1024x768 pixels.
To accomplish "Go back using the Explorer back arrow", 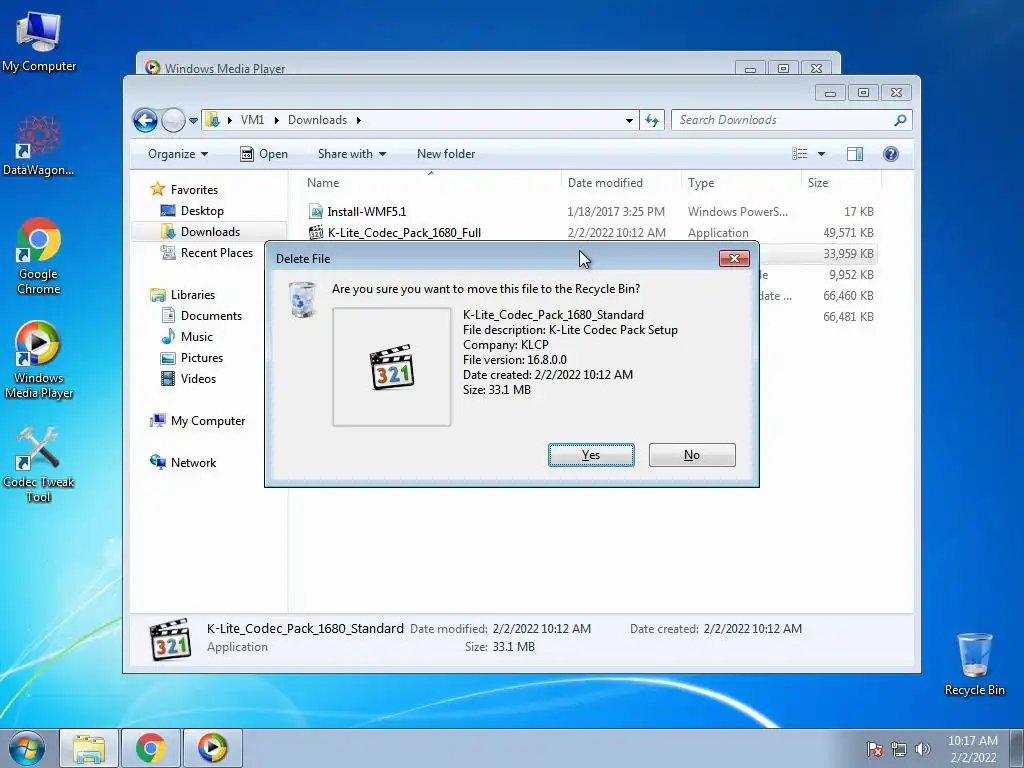I will (145, 120).
